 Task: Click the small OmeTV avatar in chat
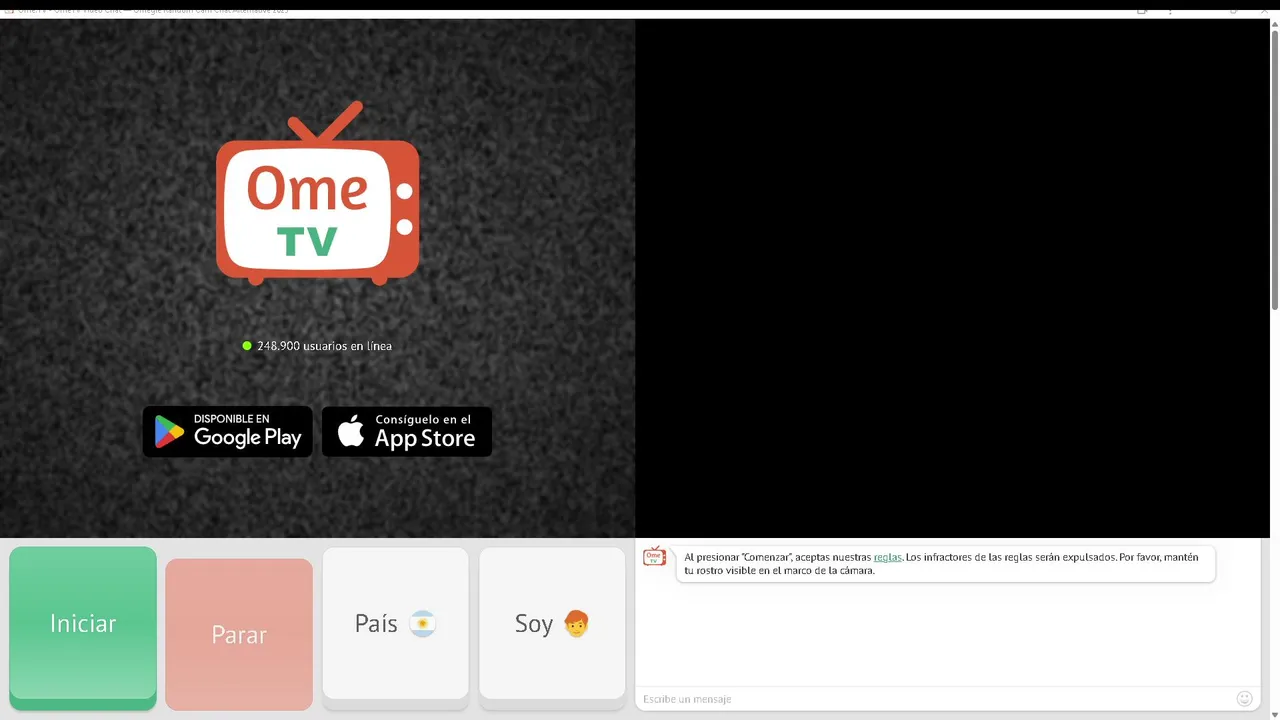click(x=654, y=556)
